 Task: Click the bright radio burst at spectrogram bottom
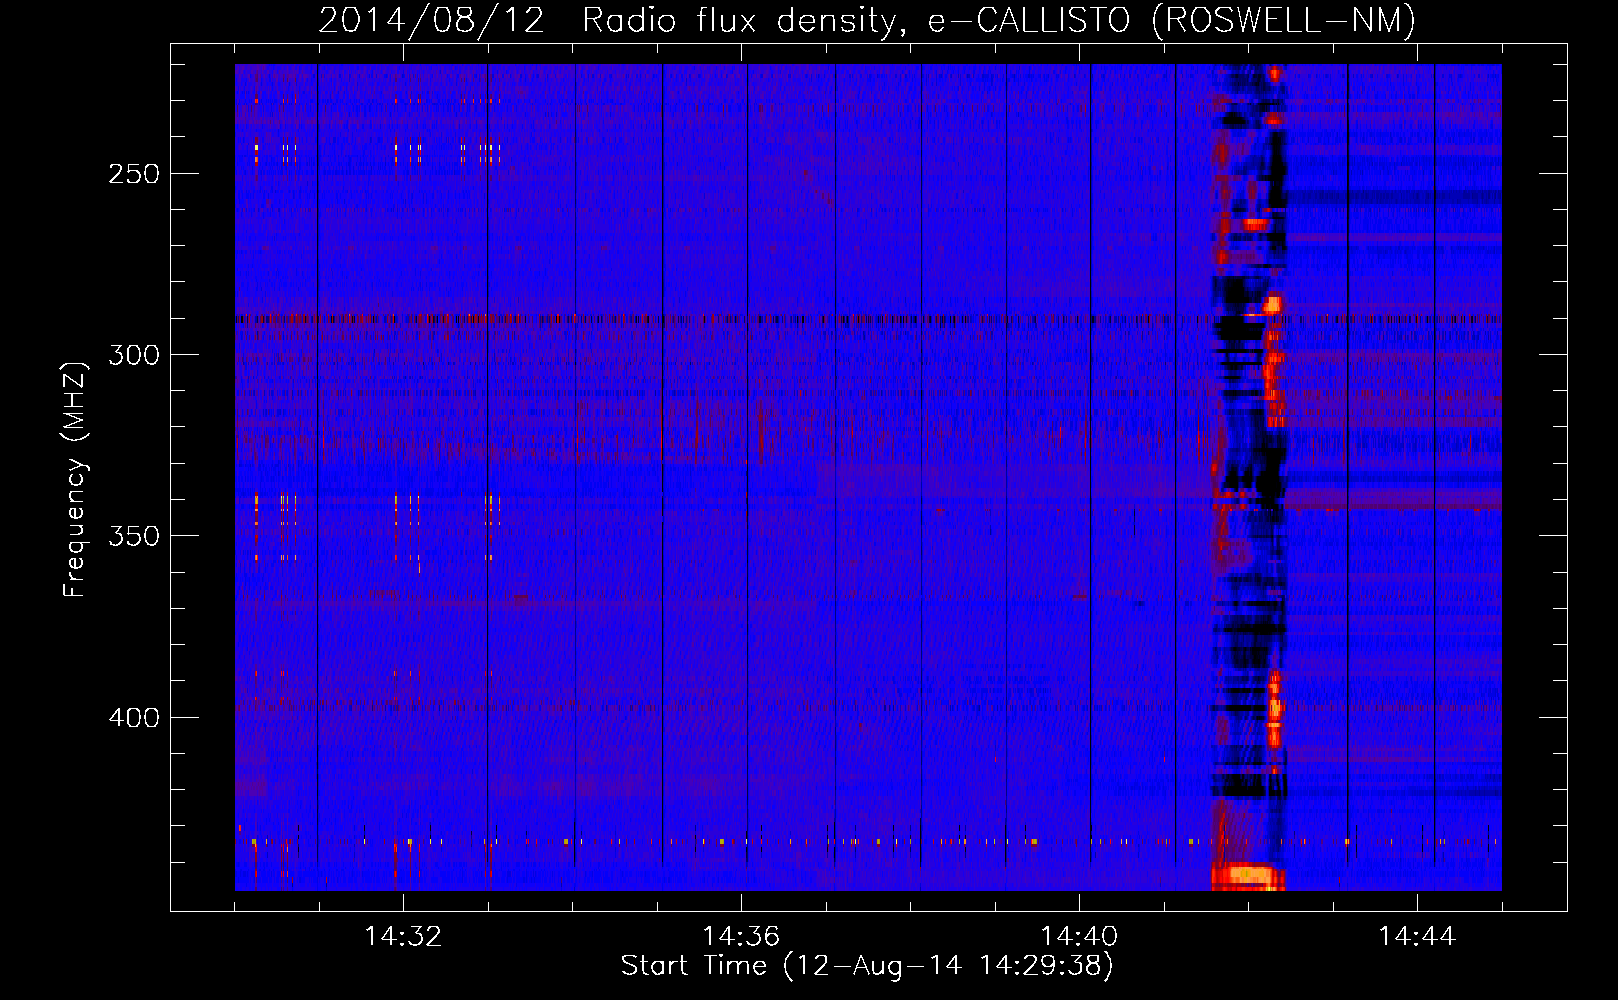[x=1247, y=877]
